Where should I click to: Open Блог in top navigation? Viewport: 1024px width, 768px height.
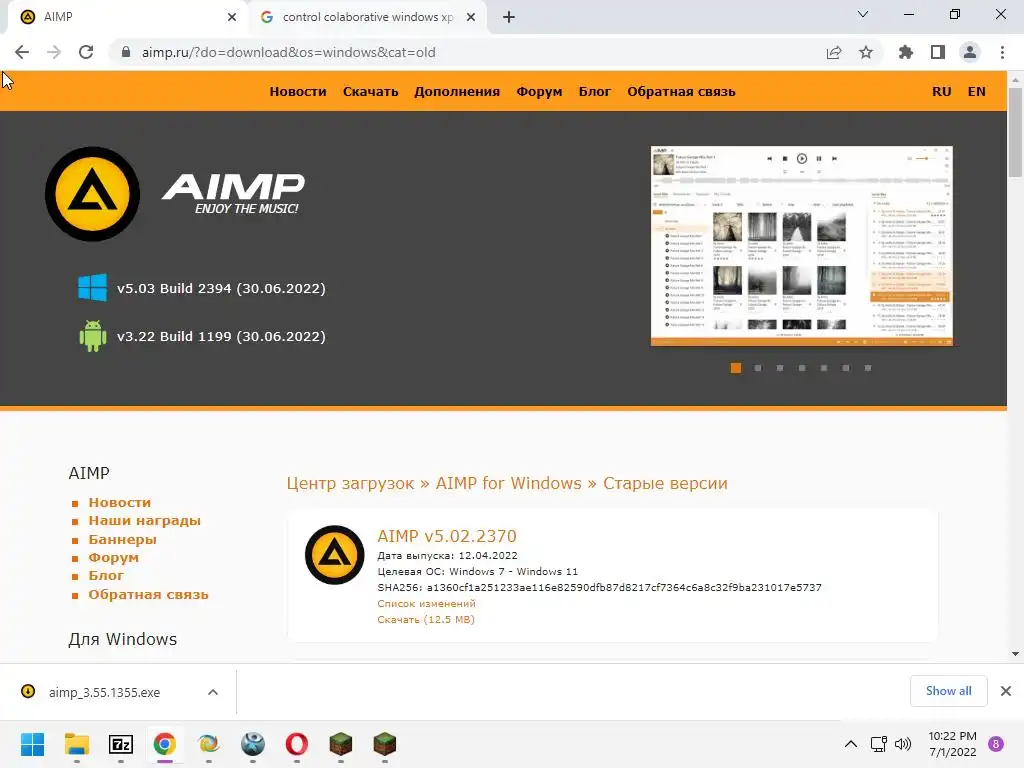point(595,91)
